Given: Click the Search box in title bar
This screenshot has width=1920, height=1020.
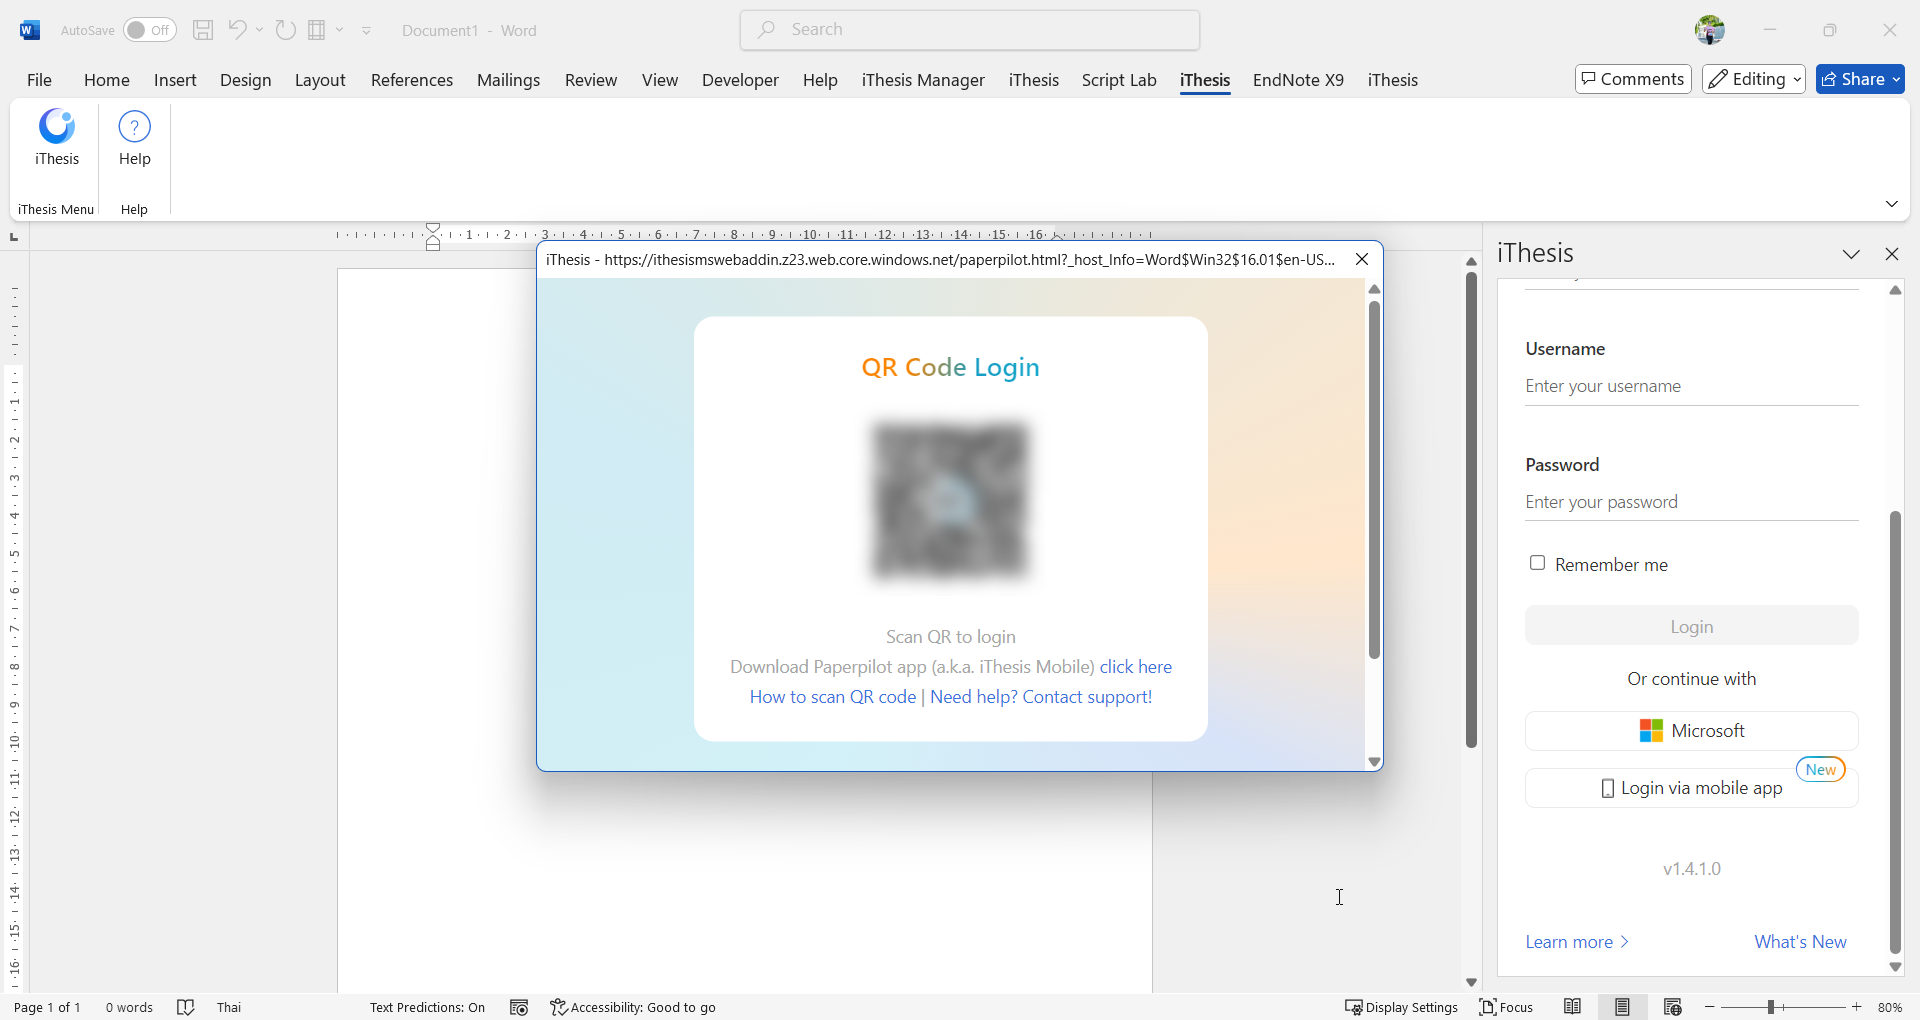Looking at the screenshot, I should tap(970, 30).
